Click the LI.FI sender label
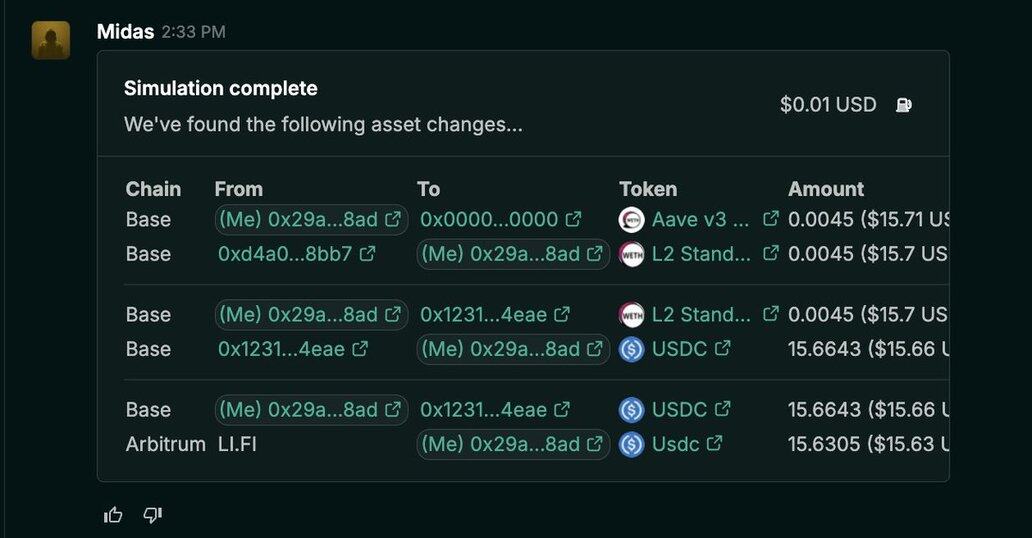 237,444
